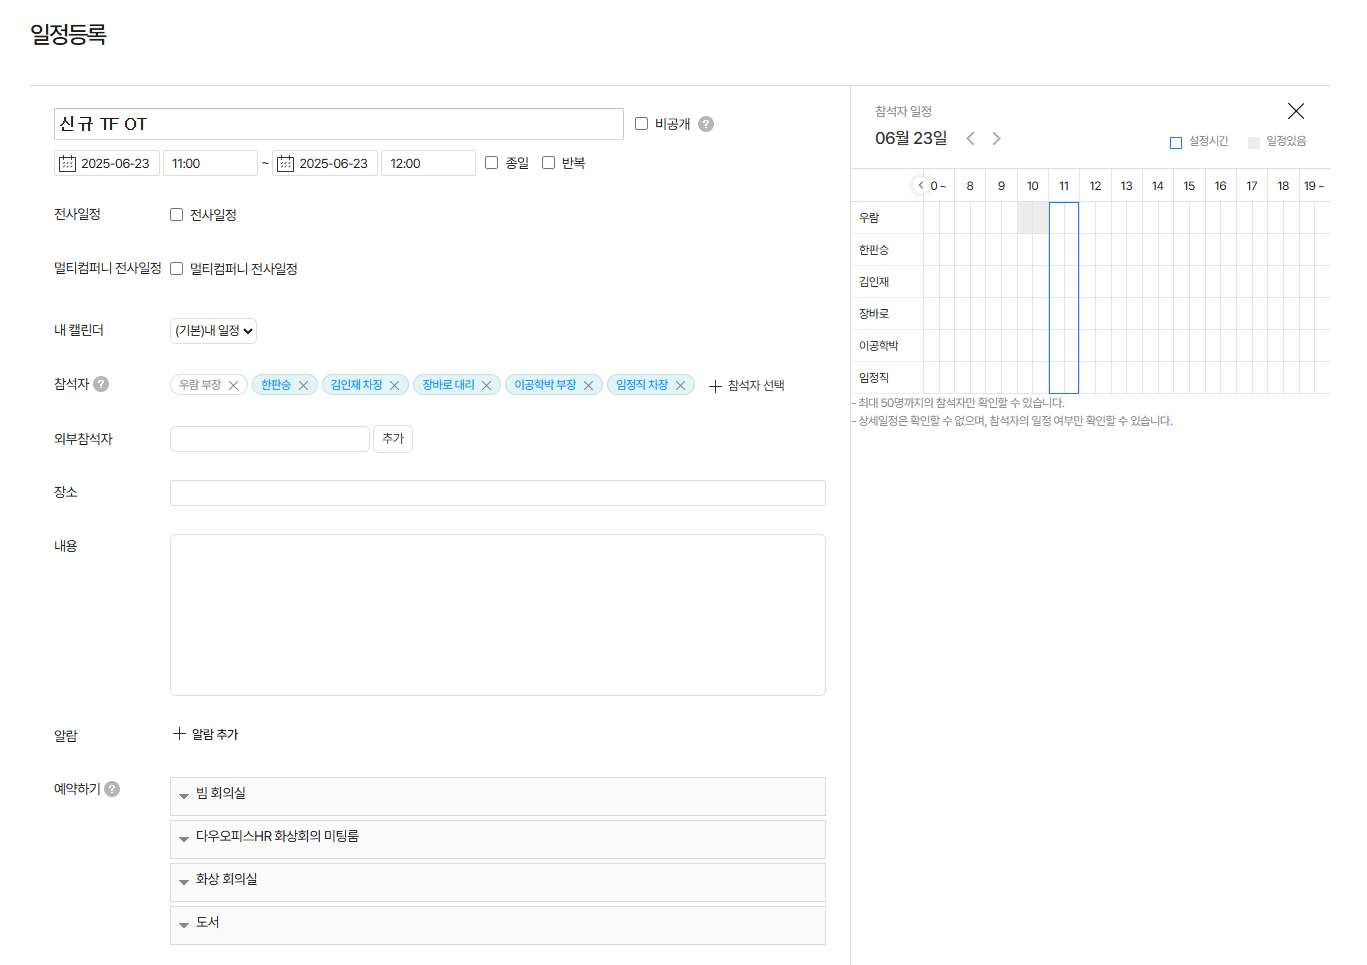
Task: Remove 한판승 from attendees
Action: 304,386
